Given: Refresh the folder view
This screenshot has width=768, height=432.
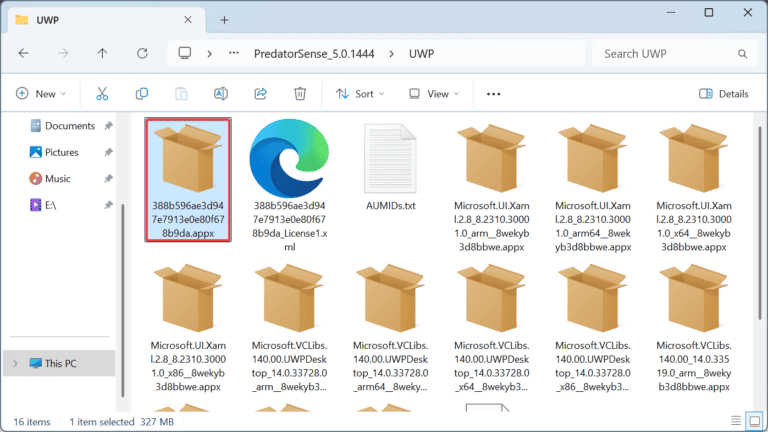Looking at the screenshot, I should point(142,53).
